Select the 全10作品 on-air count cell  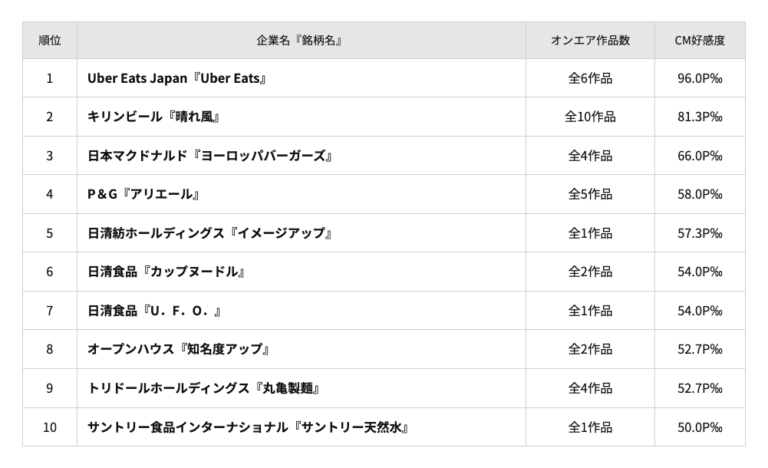pyautogui.click(x=590, y=117)
